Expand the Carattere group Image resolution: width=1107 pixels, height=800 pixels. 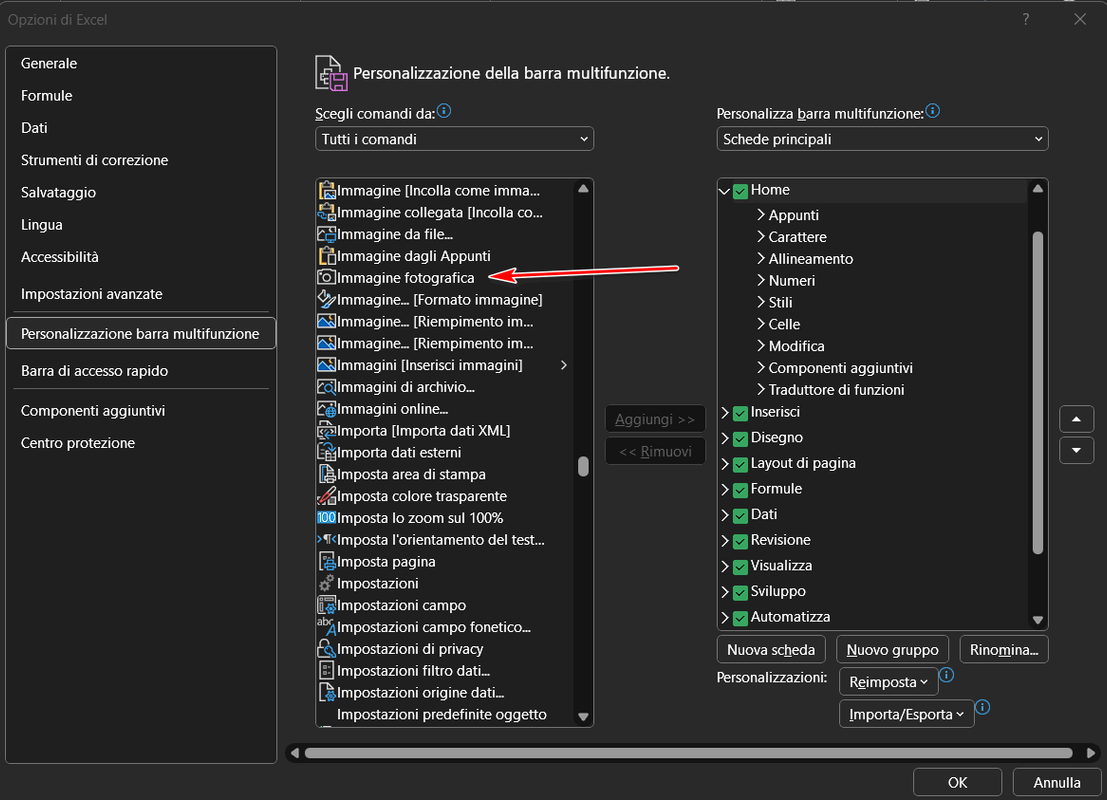(761, 236)
